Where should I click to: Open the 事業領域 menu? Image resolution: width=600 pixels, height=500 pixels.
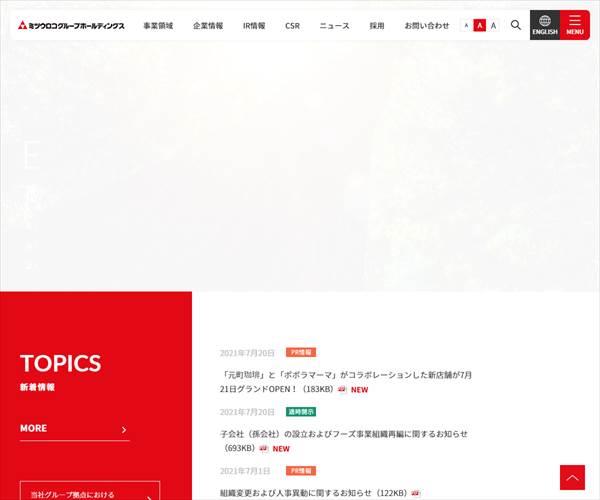[x=158, y=26]
